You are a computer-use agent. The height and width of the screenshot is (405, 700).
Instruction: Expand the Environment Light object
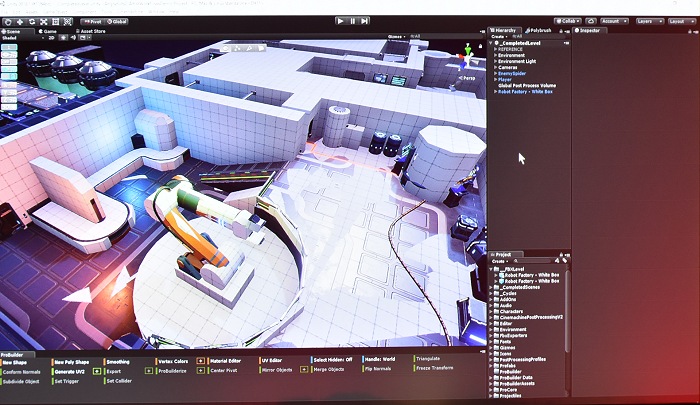pos(496,61)
